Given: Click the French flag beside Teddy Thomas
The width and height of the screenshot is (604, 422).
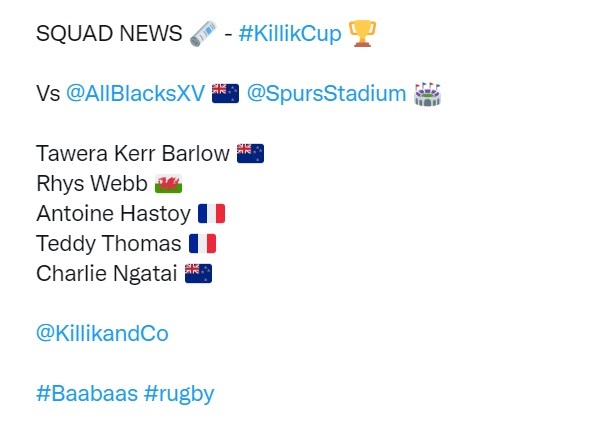Looking at the screenshot, I should pos(202,244).
